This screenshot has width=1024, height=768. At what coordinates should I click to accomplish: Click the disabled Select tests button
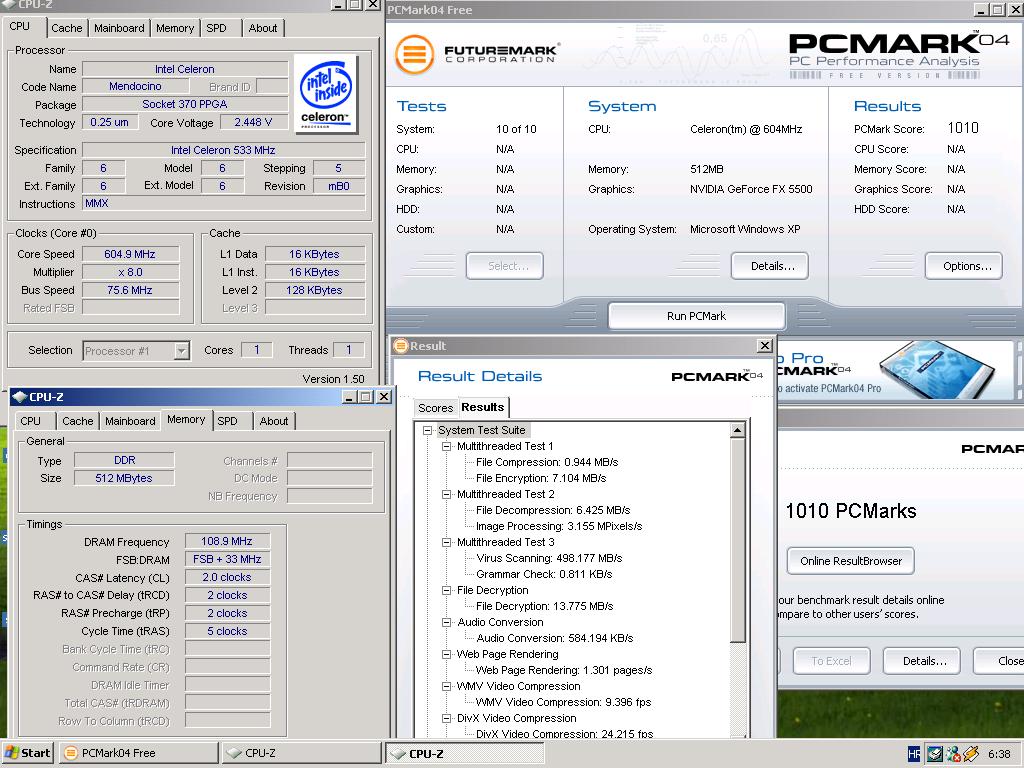[505, 266]
